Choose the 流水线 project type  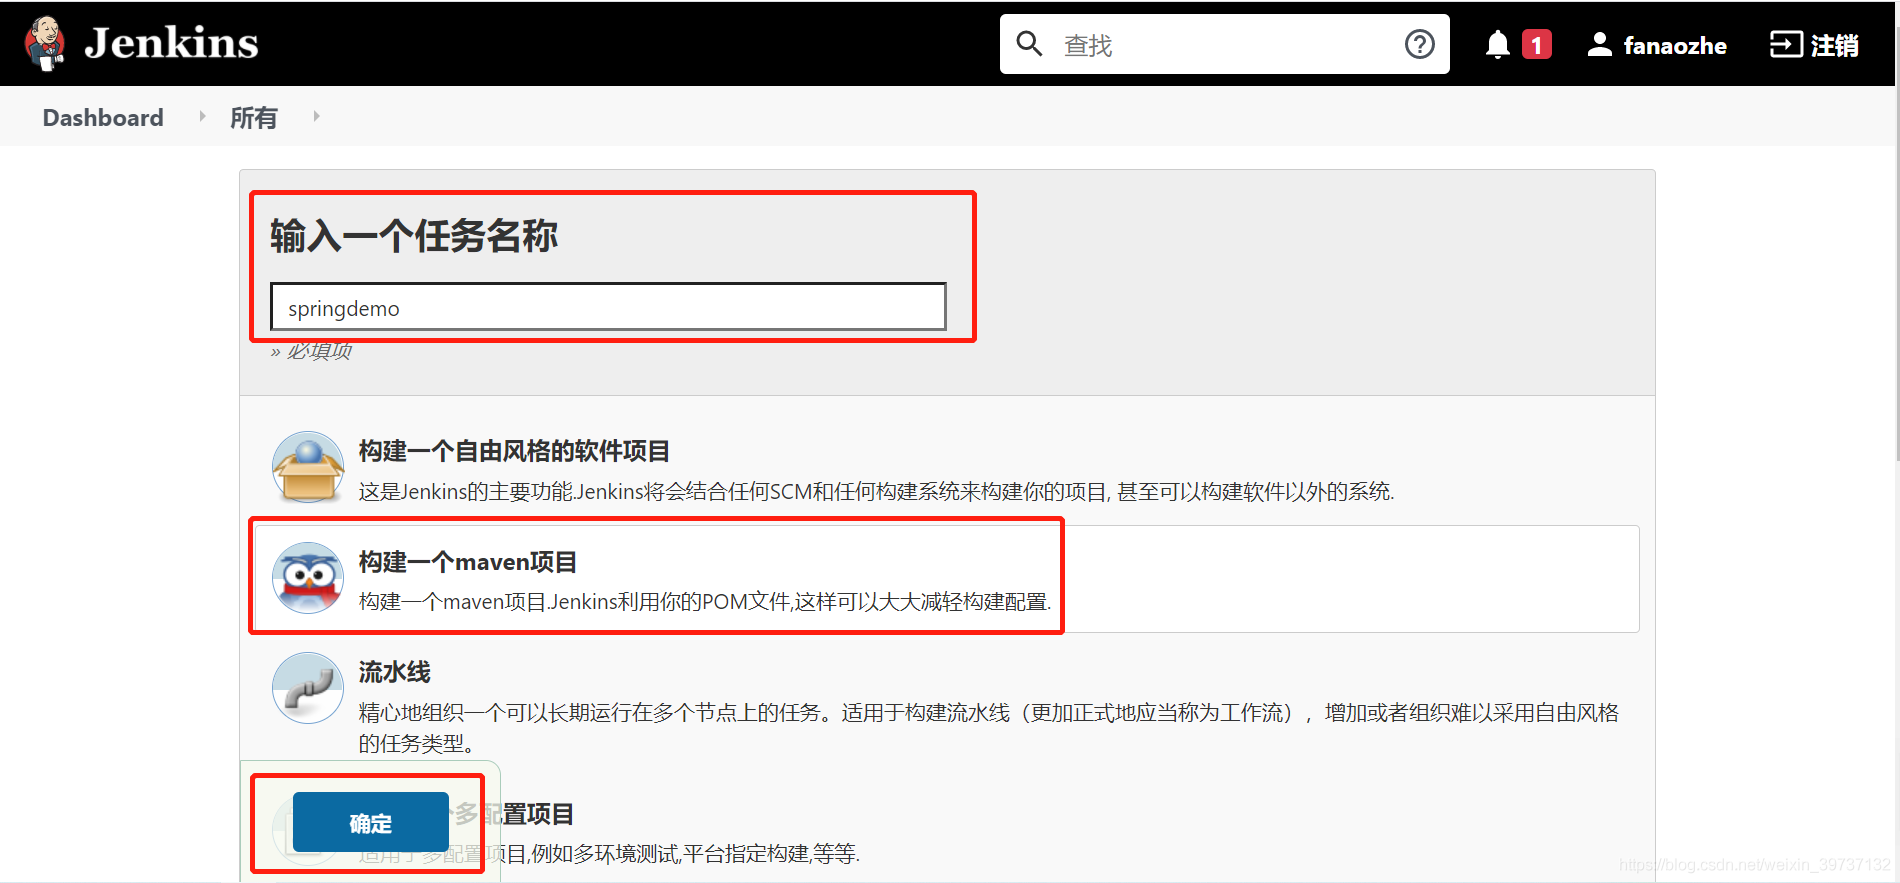point(395,672)
